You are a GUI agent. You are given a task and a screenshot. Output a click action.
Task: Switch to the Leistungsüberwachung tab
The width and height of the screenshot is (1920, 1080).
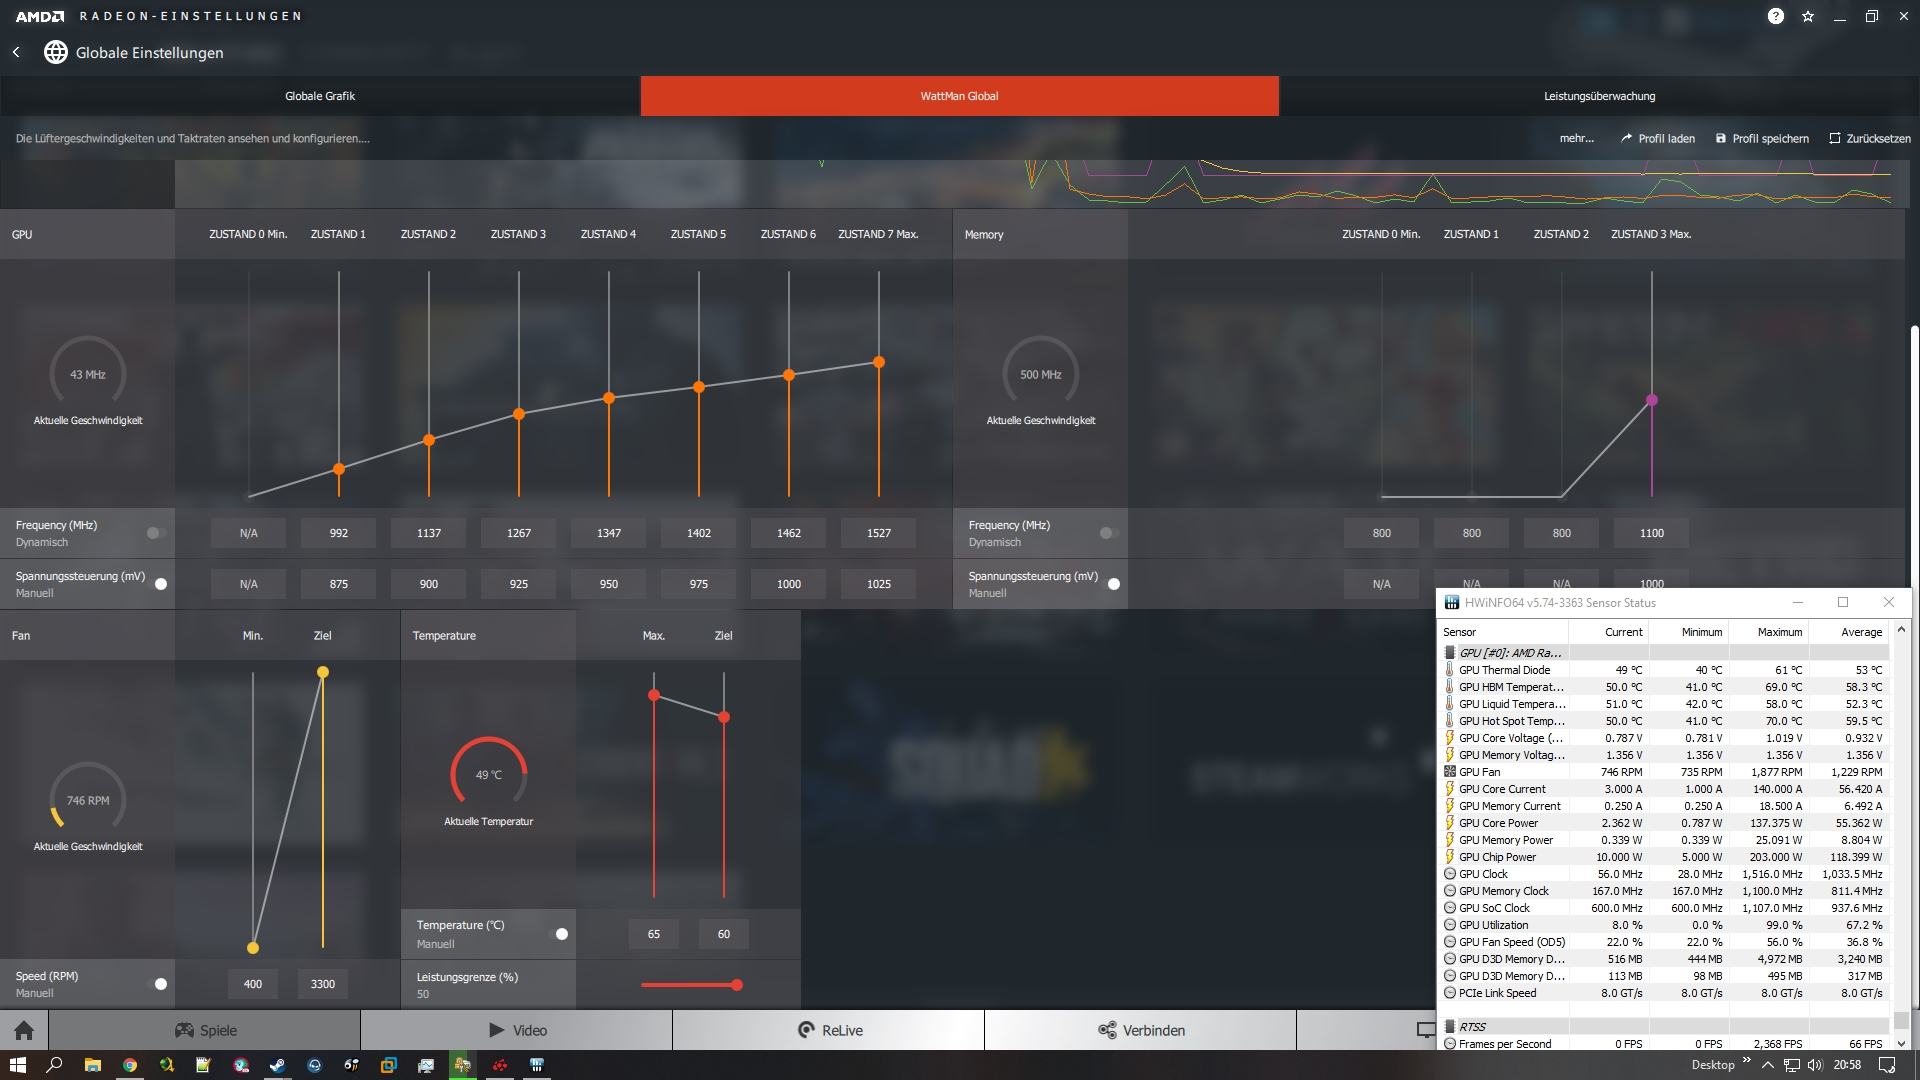coord(1600,96)
